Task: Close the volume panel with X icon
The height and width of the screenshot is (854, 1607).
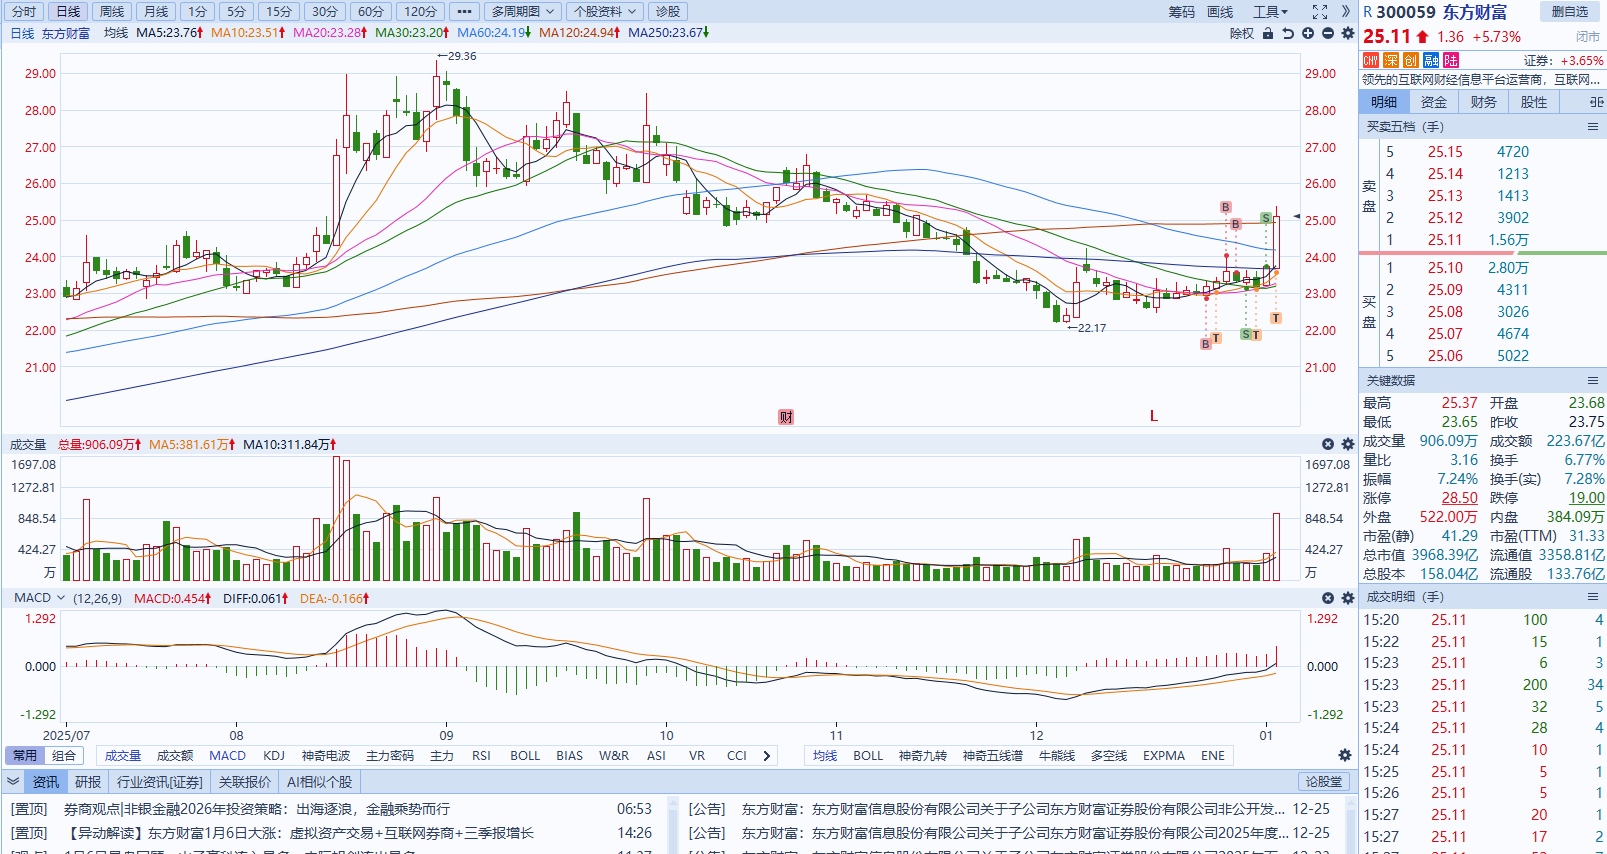Action: 1328,444
